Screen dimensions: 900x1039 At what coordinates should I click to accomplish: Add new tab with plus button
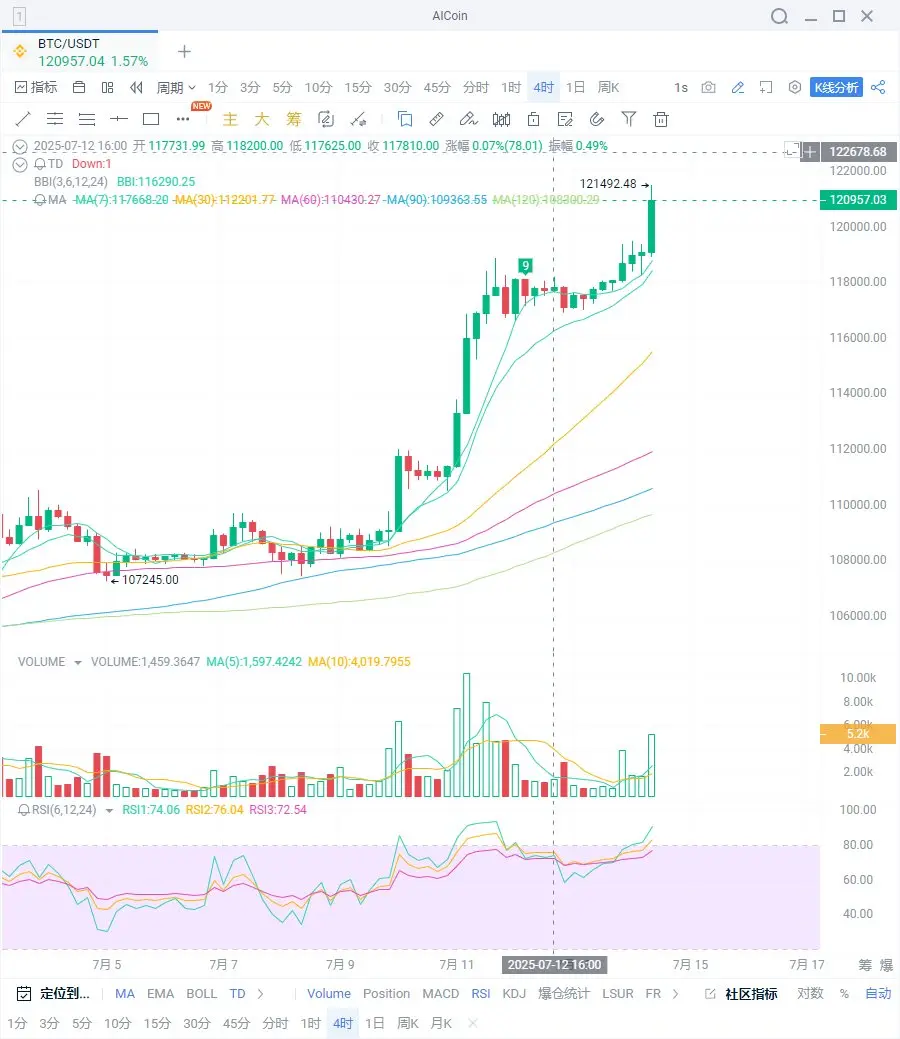pyautogui.click(x=184, y=52)
